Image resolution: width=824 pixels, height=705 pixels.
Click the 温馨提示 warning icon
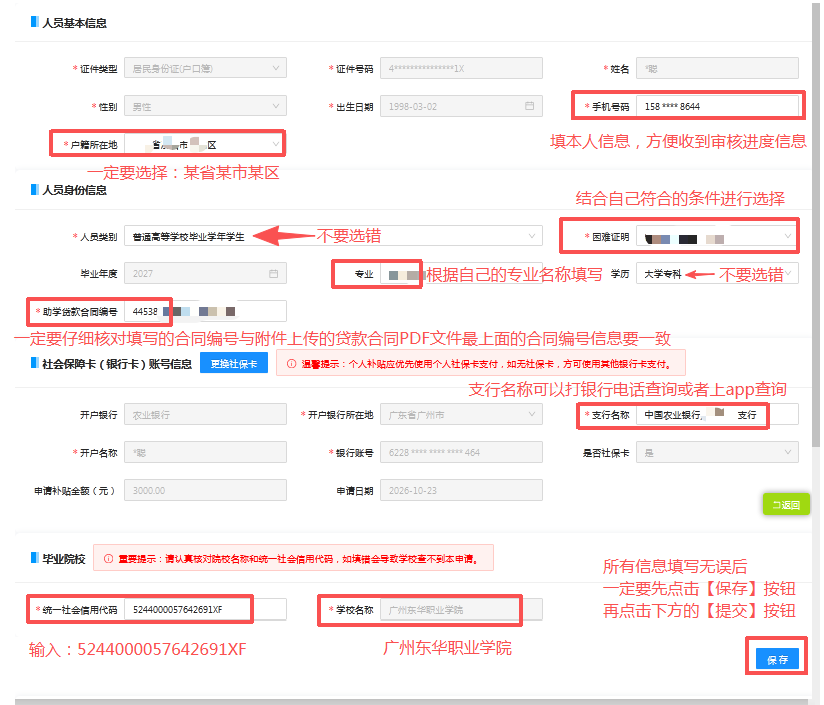pyautogui.click(x=291, y=364)
